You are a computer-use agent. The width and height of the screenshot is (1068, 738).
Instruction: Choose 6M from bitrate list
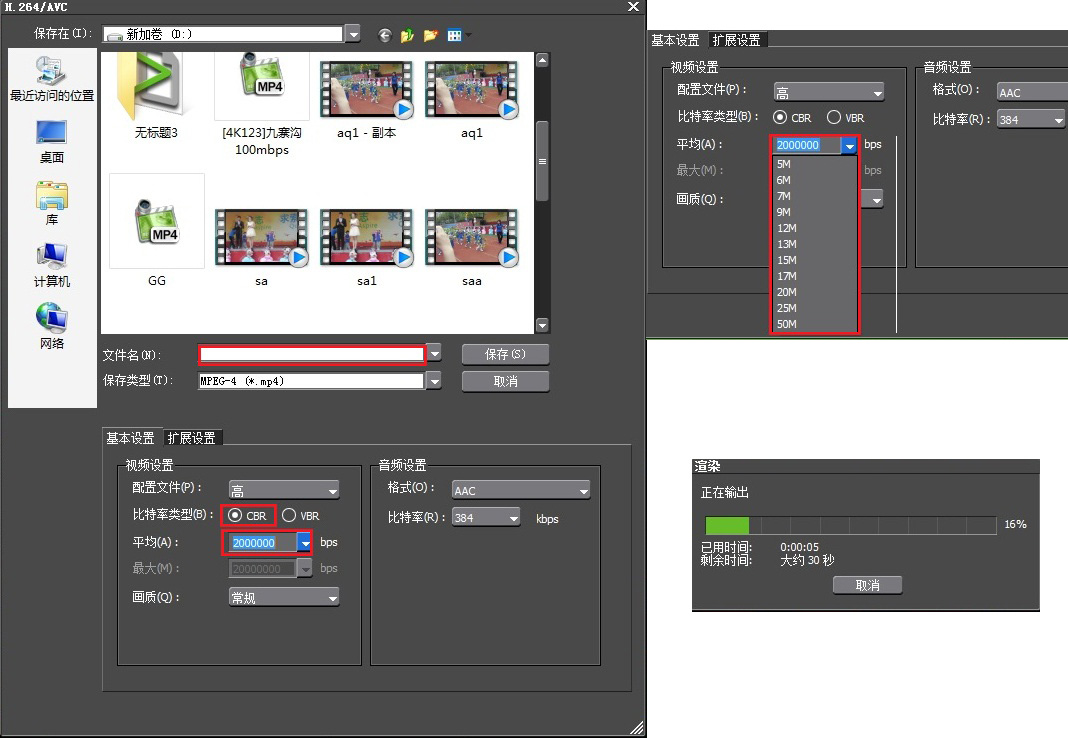(x=815, y=180)
